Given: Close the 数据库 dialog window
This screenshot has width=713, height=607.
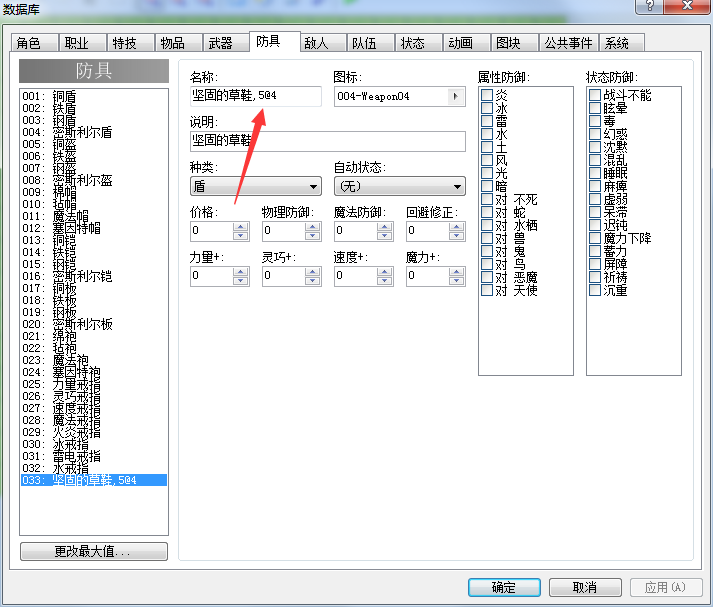Looking at the screenshot, I should [687, 6].
